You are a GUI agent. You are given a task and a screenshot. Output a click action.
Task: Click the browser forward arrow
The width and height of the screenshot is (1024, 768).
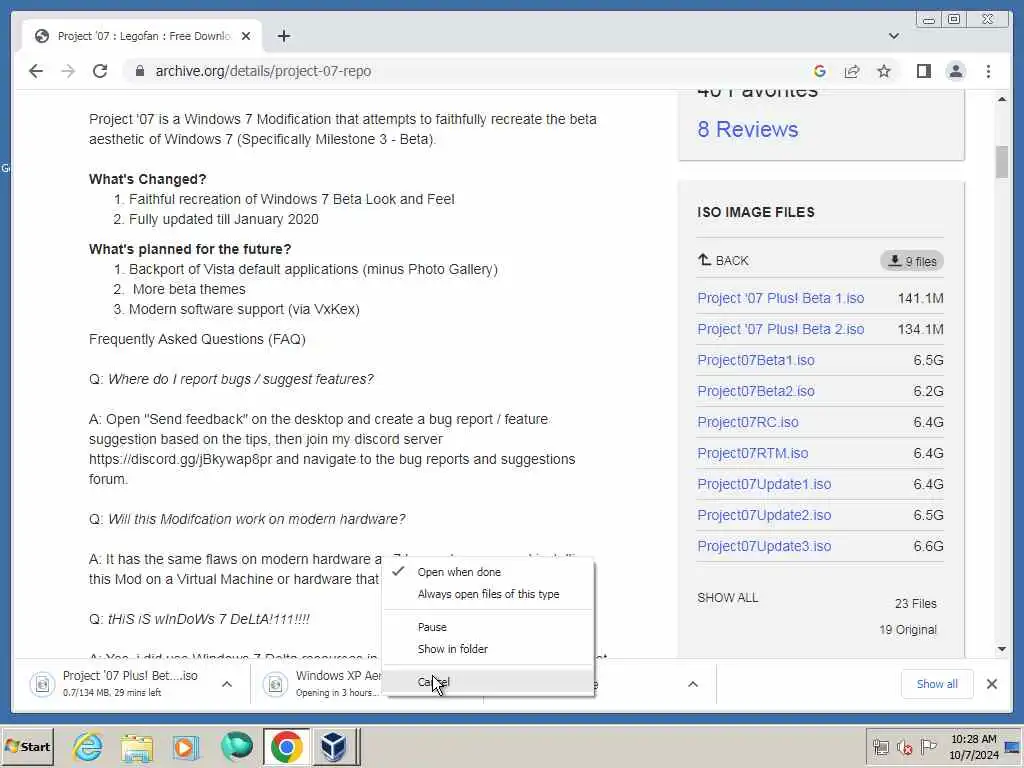pos(68,71)
